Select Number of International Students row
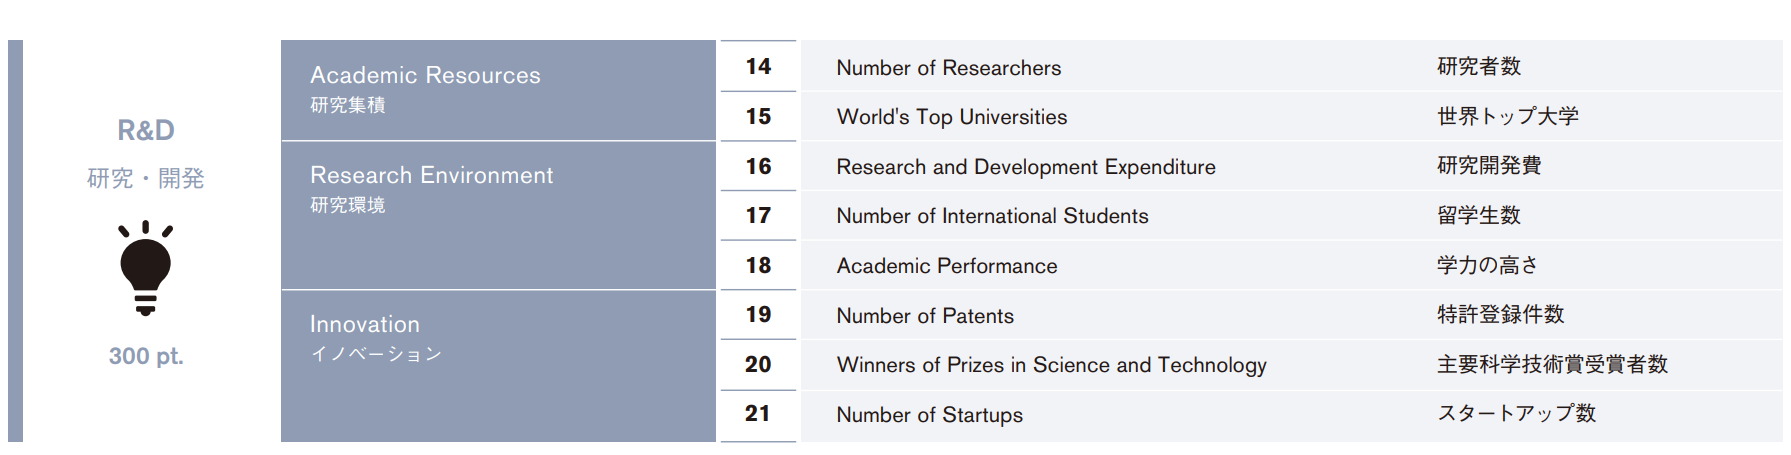 coord(1291,215)
